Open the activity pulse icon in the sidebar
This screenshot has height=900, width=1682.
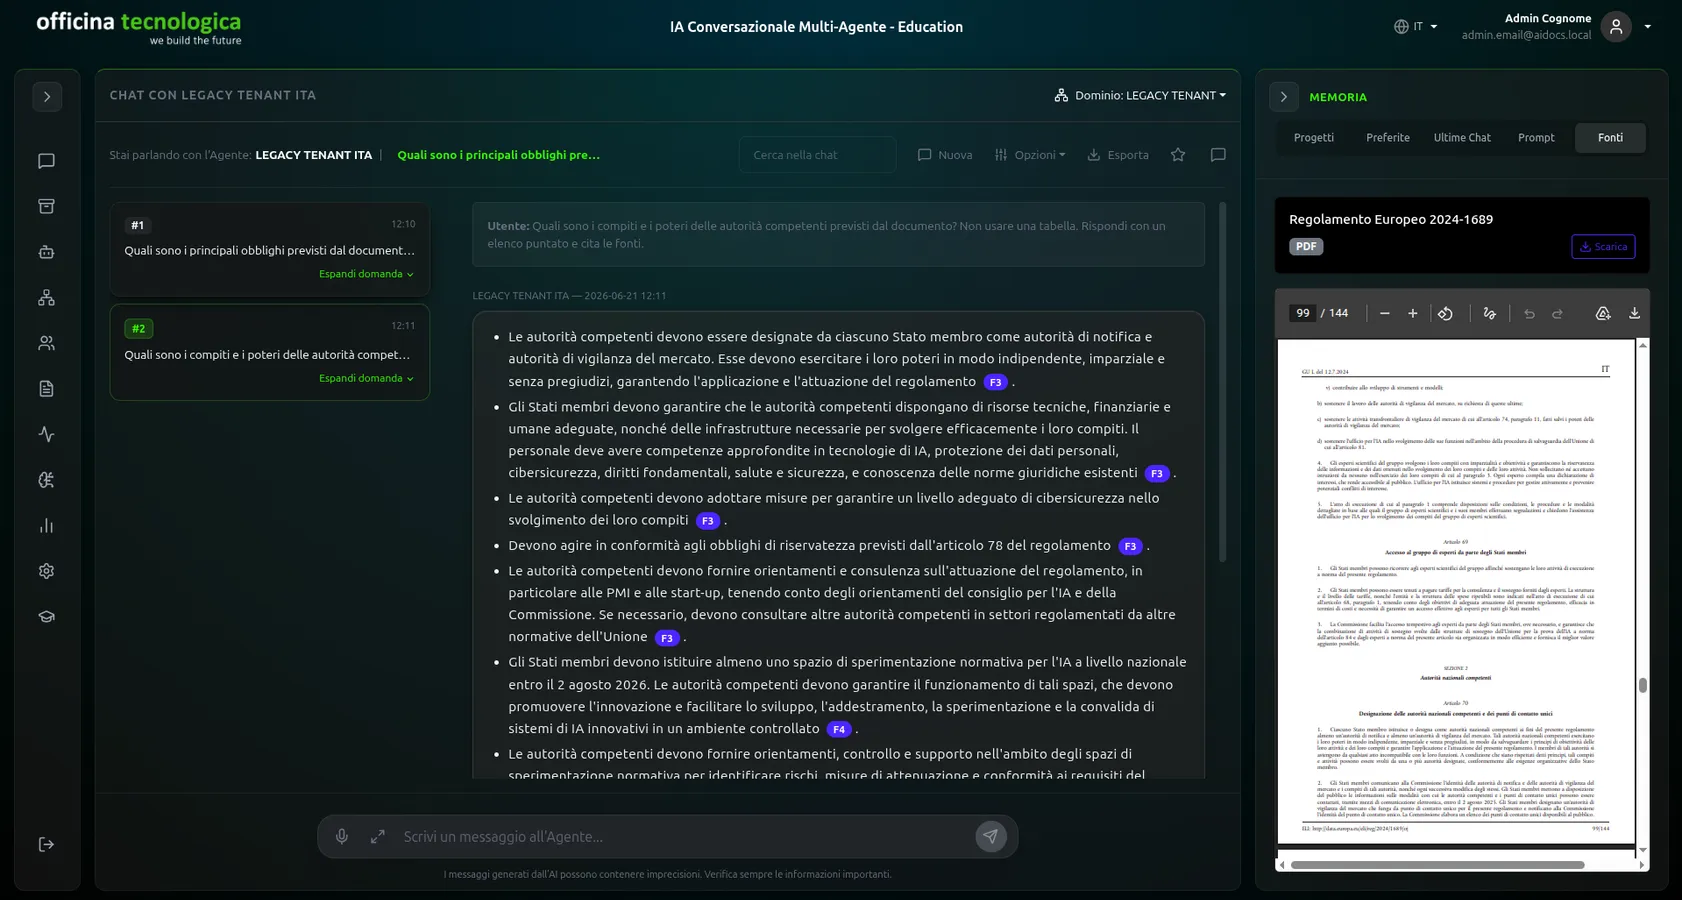46,434
